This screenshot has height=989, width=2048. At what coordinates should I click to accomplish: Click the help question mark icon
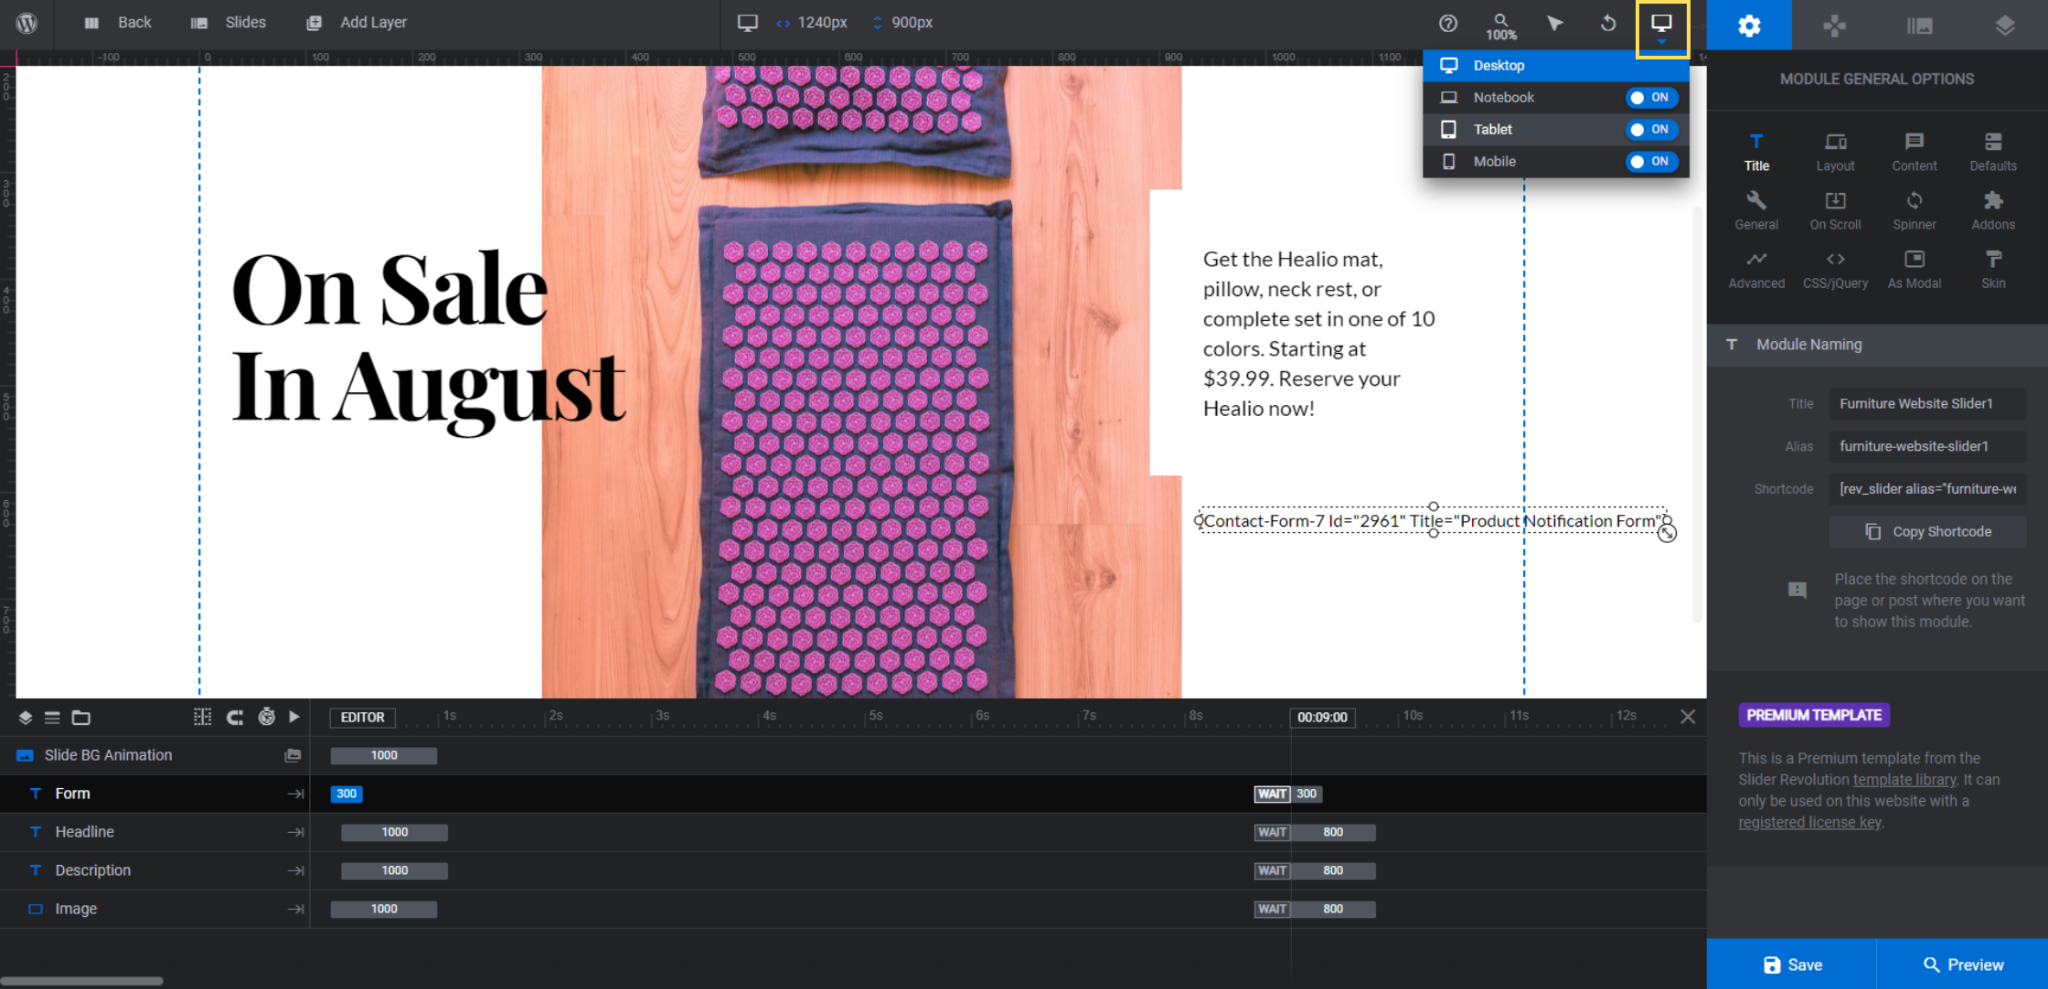tap(1448, 23)
